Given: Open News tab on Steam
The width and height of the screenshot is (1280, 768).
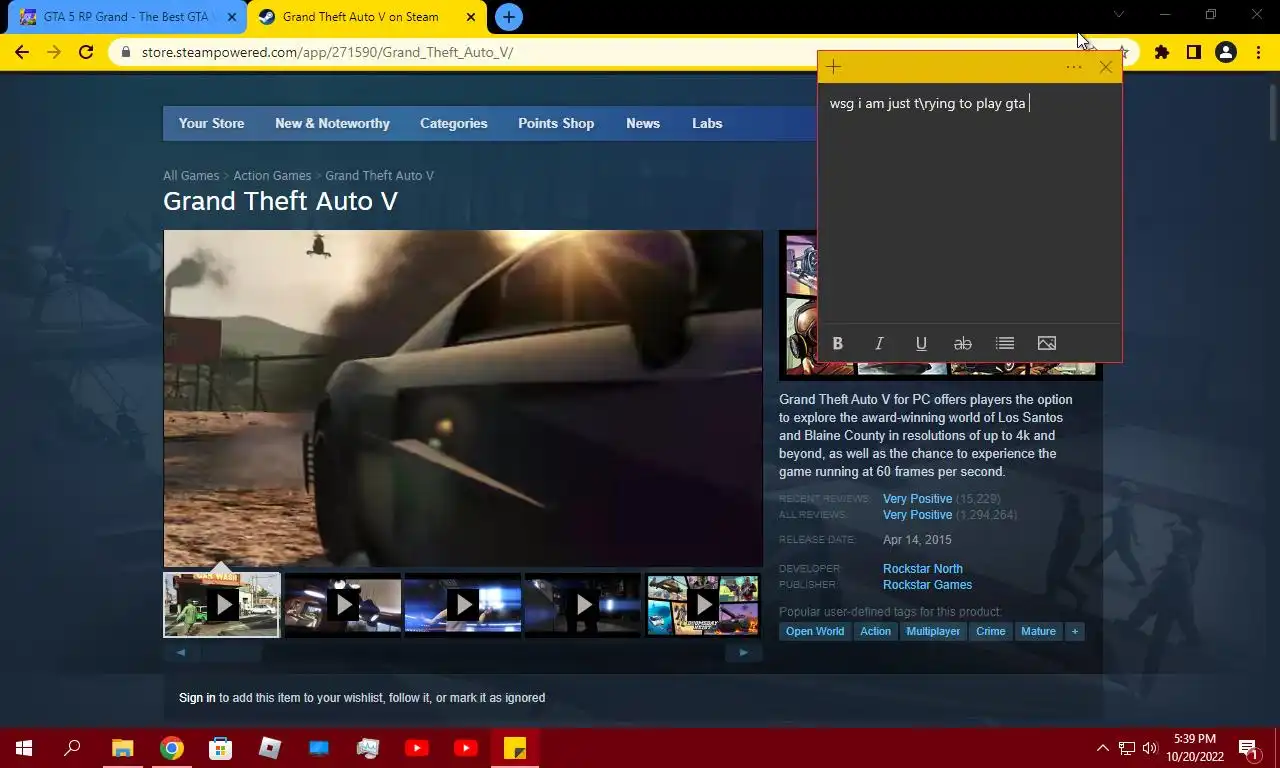Looking at the screenshot, I should 643,123.
